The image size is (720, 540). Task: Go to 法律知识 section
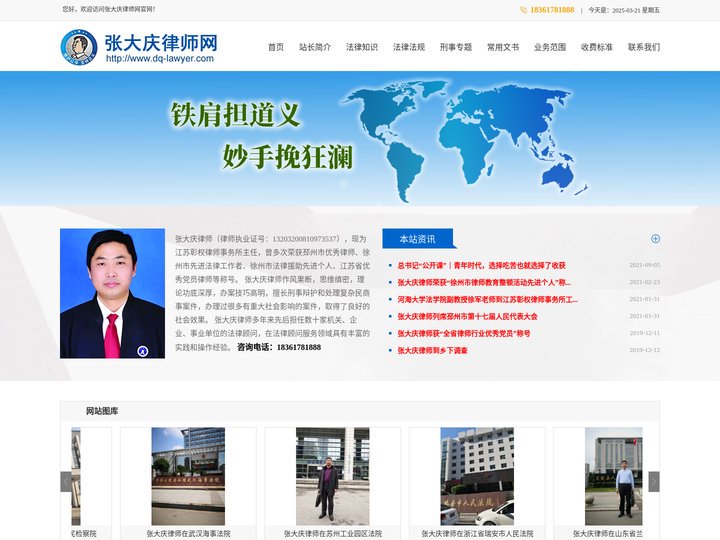click(362, 47)
